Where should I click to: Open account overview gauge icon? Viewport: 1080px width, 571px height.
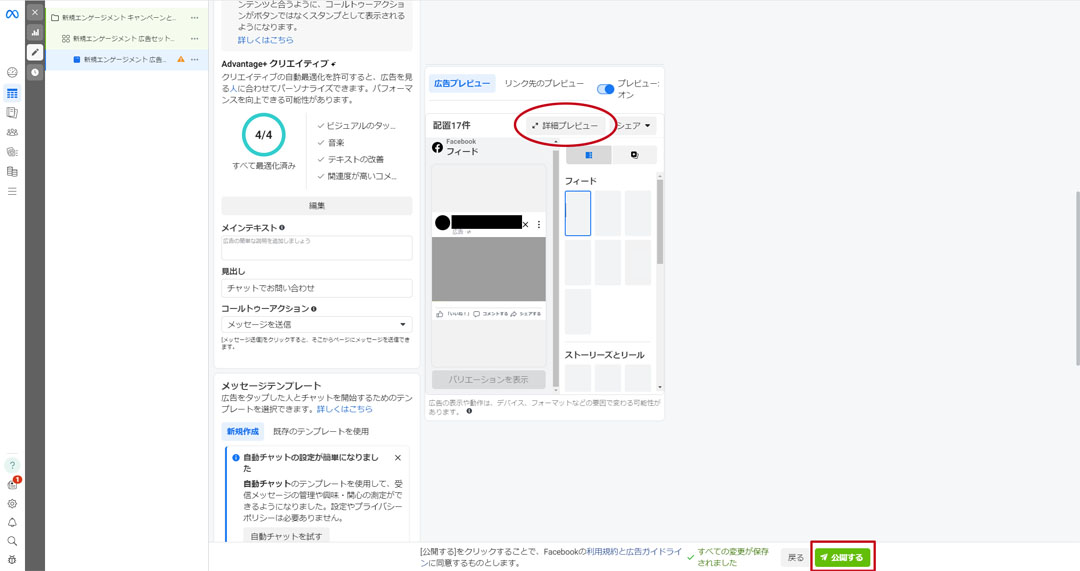pos(12,72)
